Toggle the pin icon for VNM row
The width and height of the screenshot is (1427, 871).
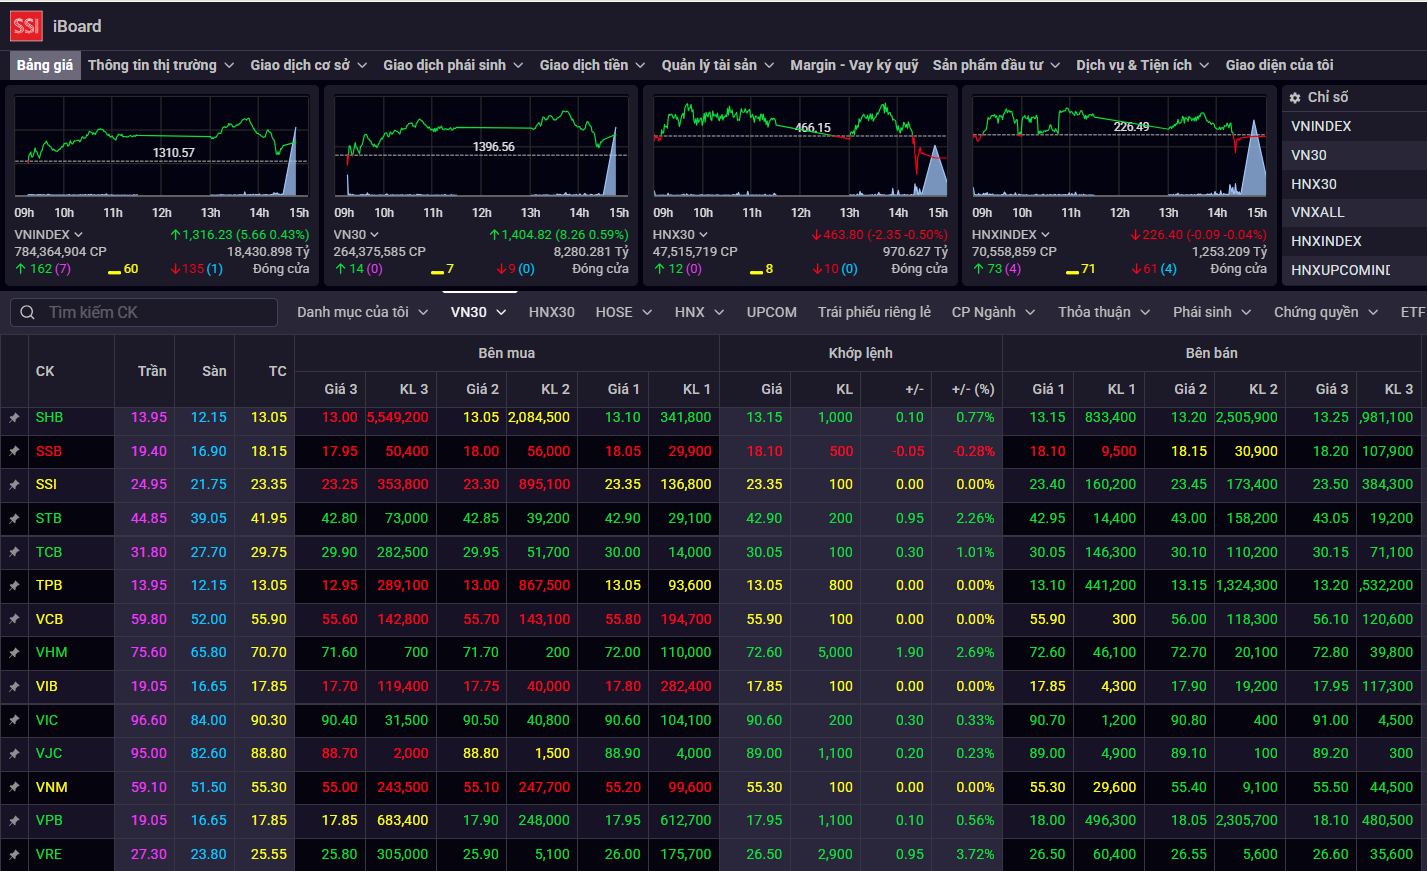[14, 788]
